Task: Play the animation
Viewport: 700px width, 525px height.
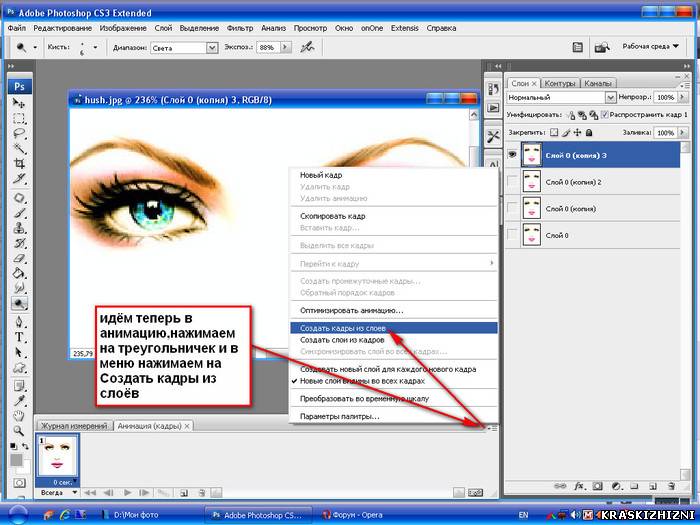Action: (128, 492)
